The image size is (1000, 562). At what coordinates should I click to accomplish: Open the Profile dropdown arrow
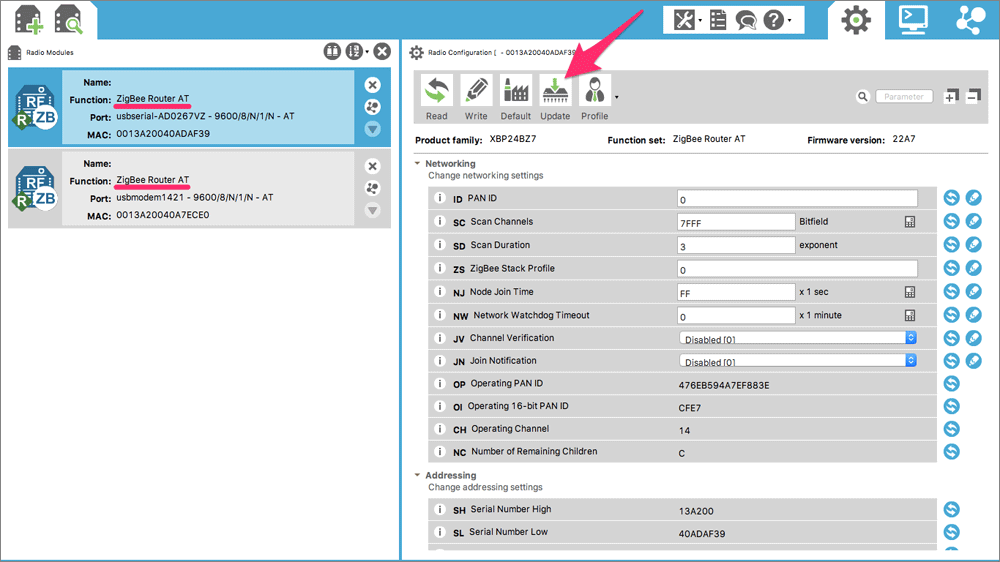616,98
